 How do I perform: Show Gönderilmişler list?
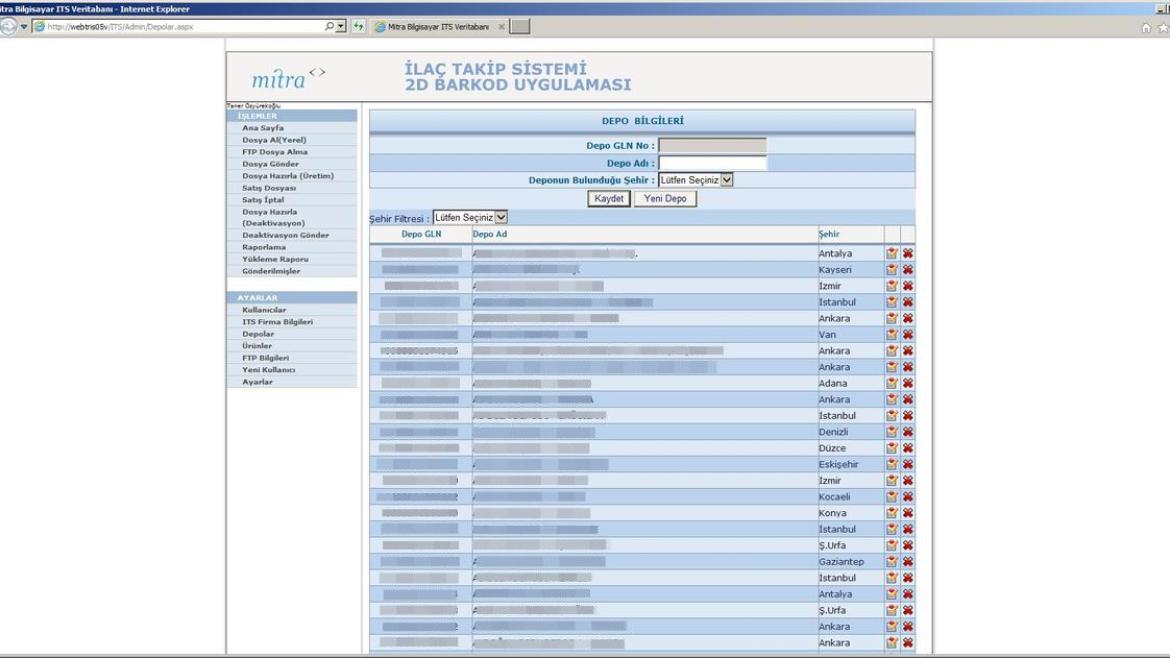(271, 271)
